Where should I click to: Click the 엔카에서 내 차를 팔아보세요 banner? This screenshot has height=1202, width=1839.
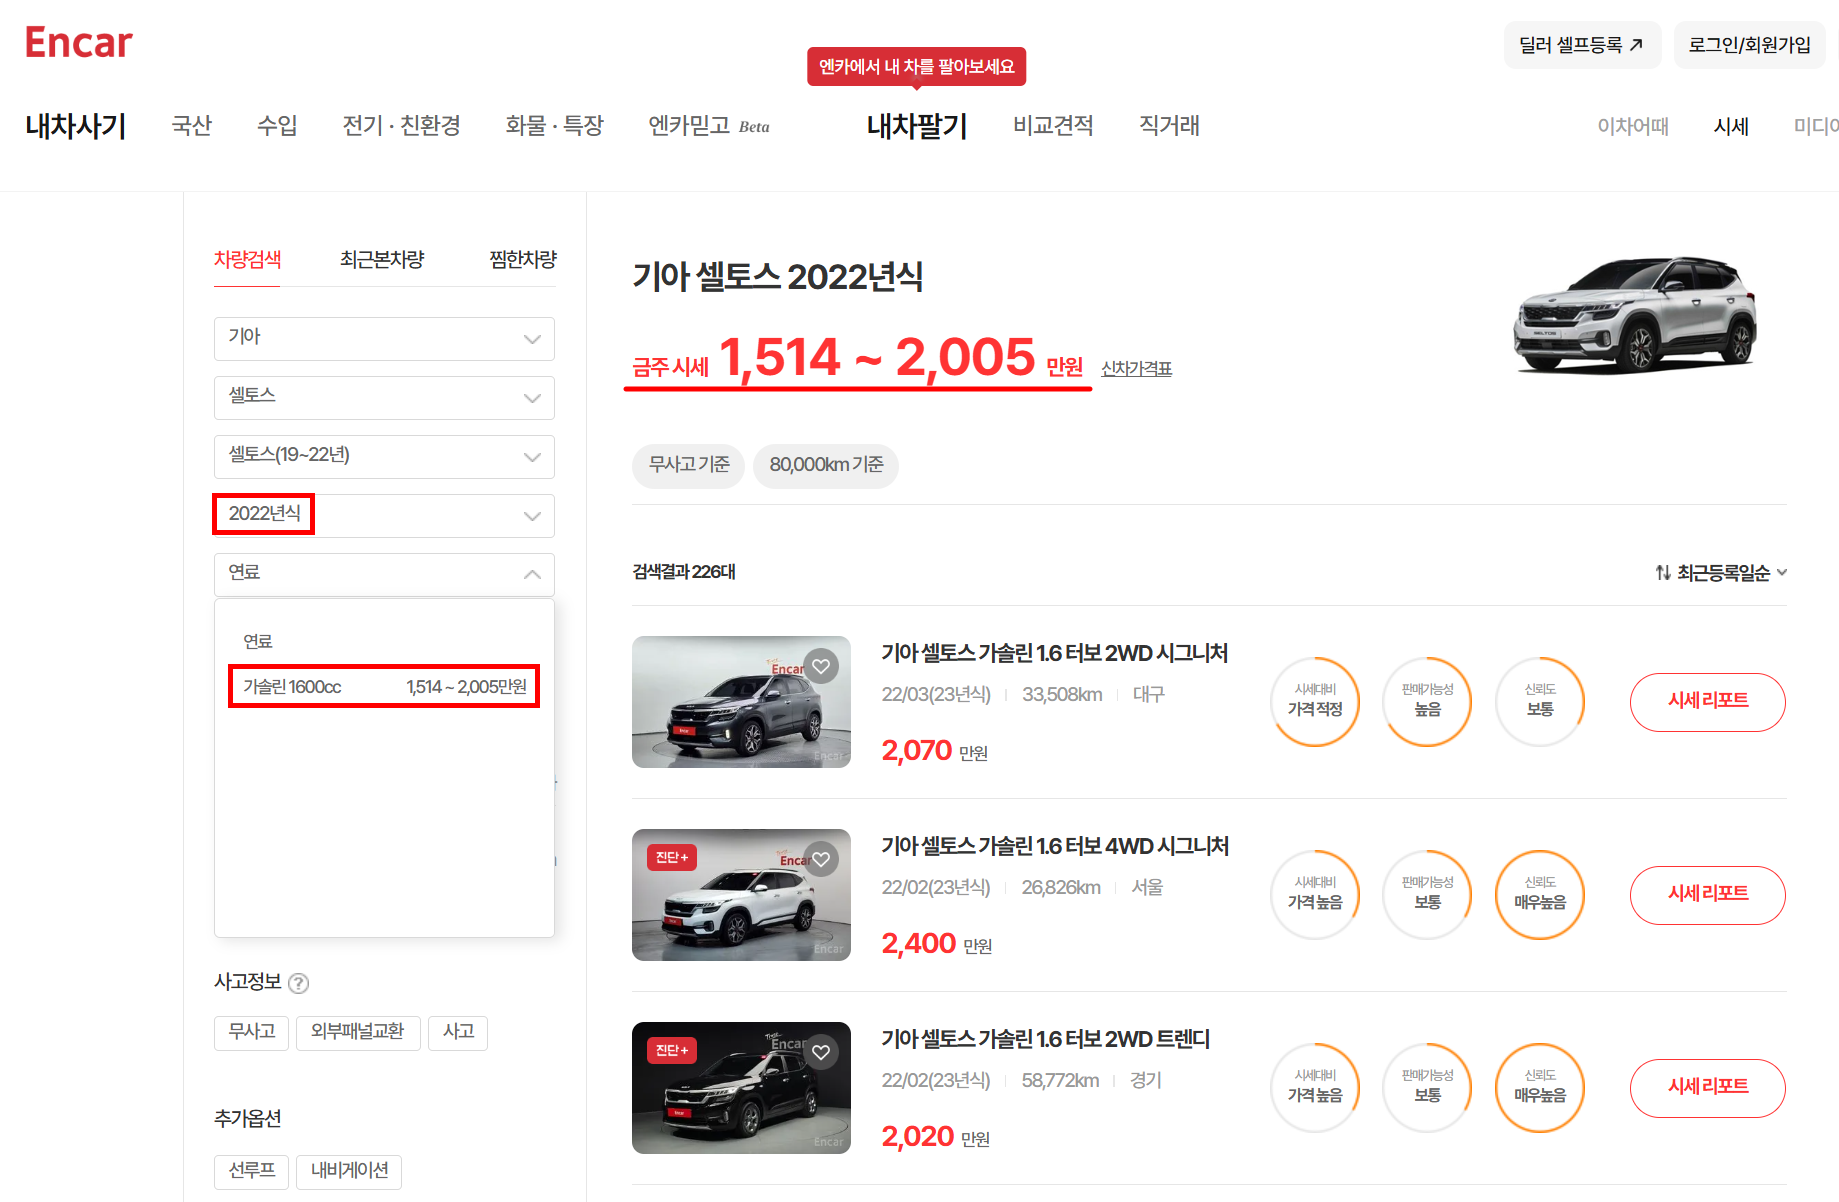pos(917,67)
